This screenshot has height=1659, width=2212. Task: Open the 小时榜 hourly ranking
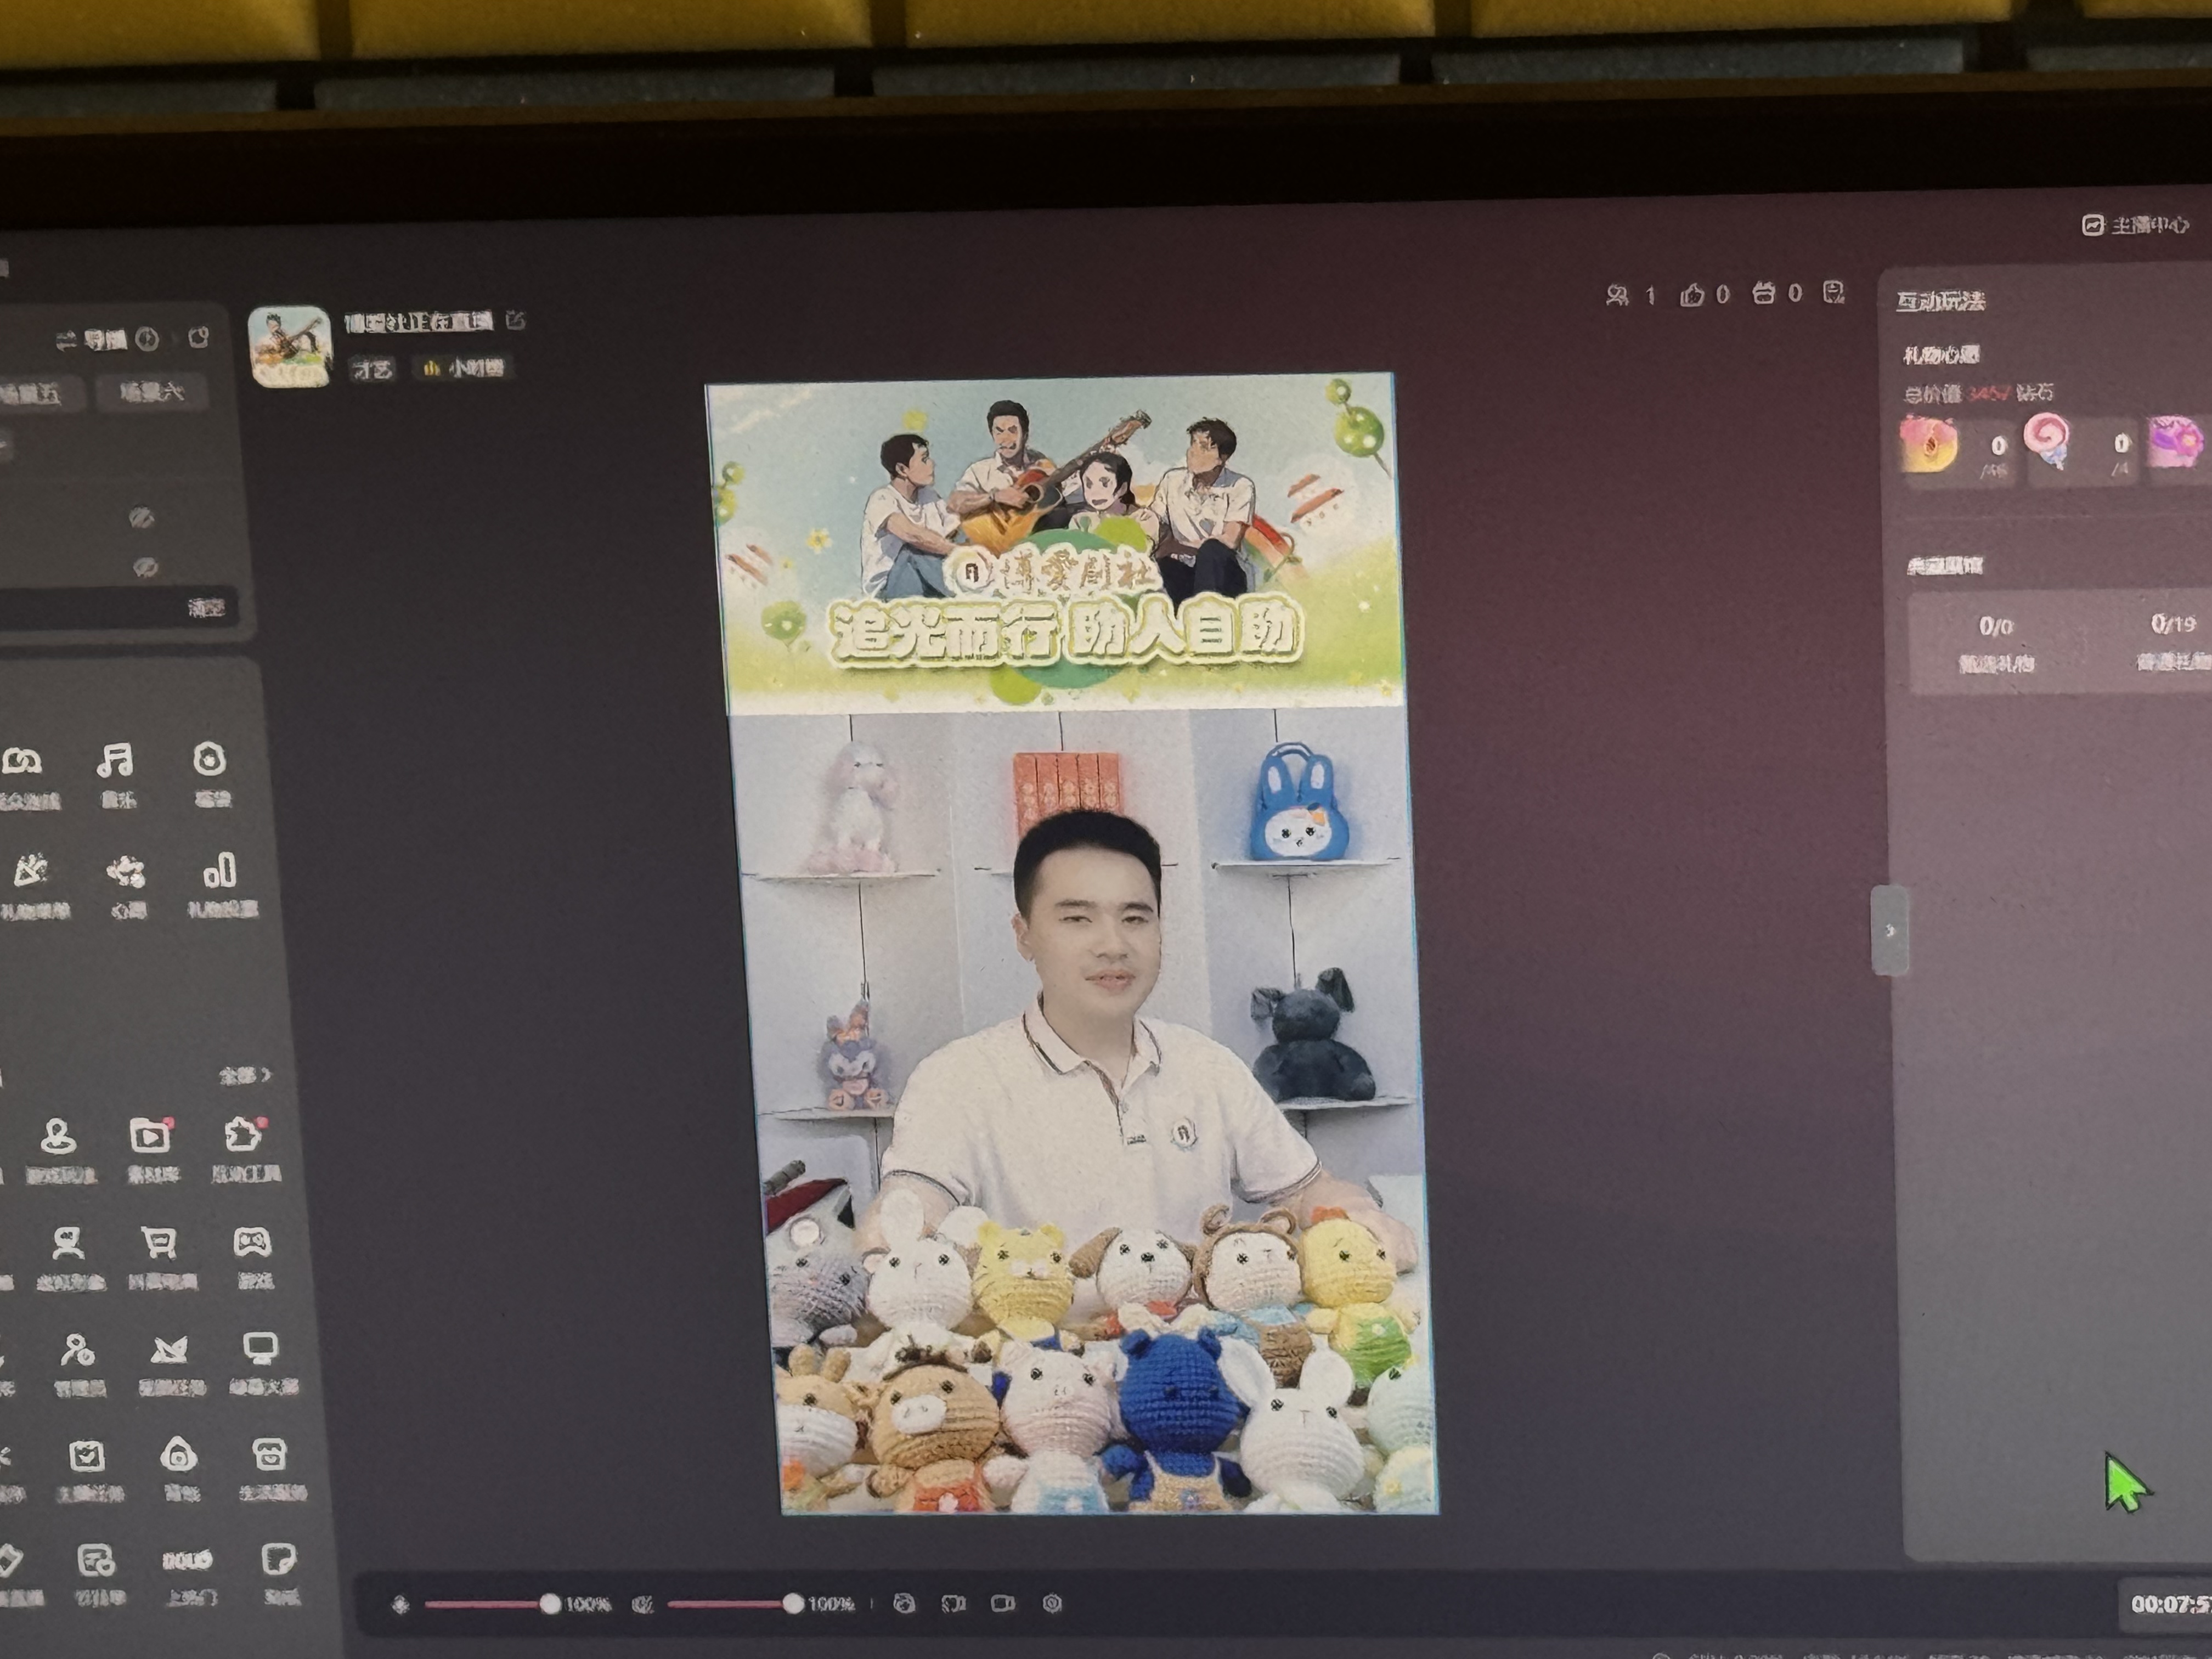tap(464, 368)
